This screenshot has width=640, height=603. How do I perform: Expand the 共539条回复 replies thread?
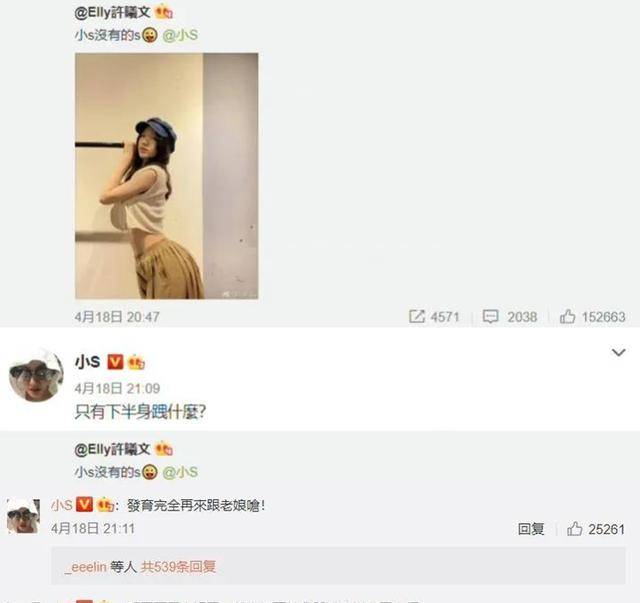(x=178, y=567)
